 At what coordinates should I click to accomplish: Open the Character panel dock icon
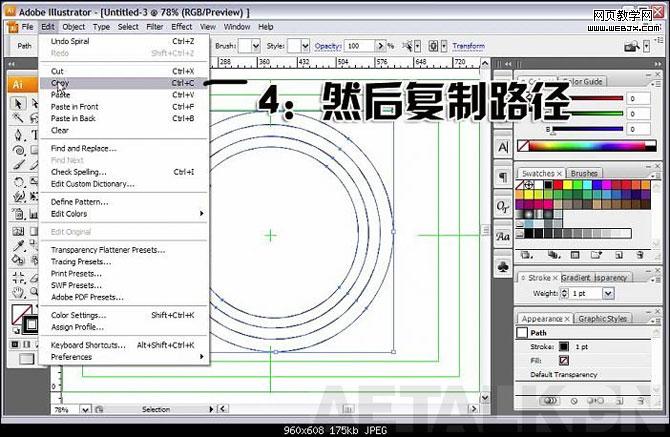coord(503,148)
